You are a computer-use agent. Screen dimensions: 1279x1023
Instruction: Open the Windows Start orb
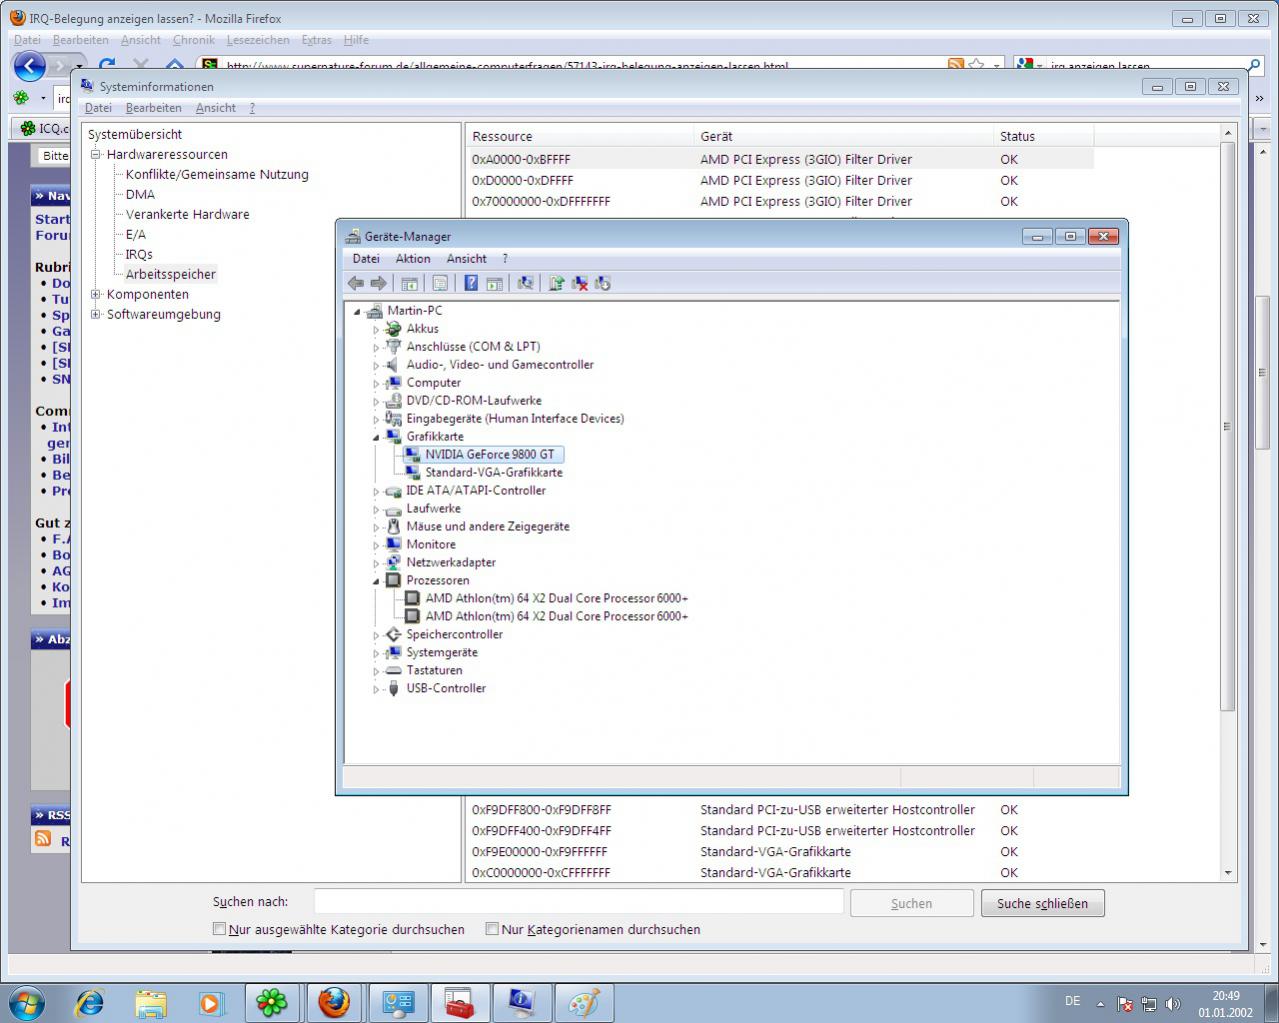pos(27,1002)
